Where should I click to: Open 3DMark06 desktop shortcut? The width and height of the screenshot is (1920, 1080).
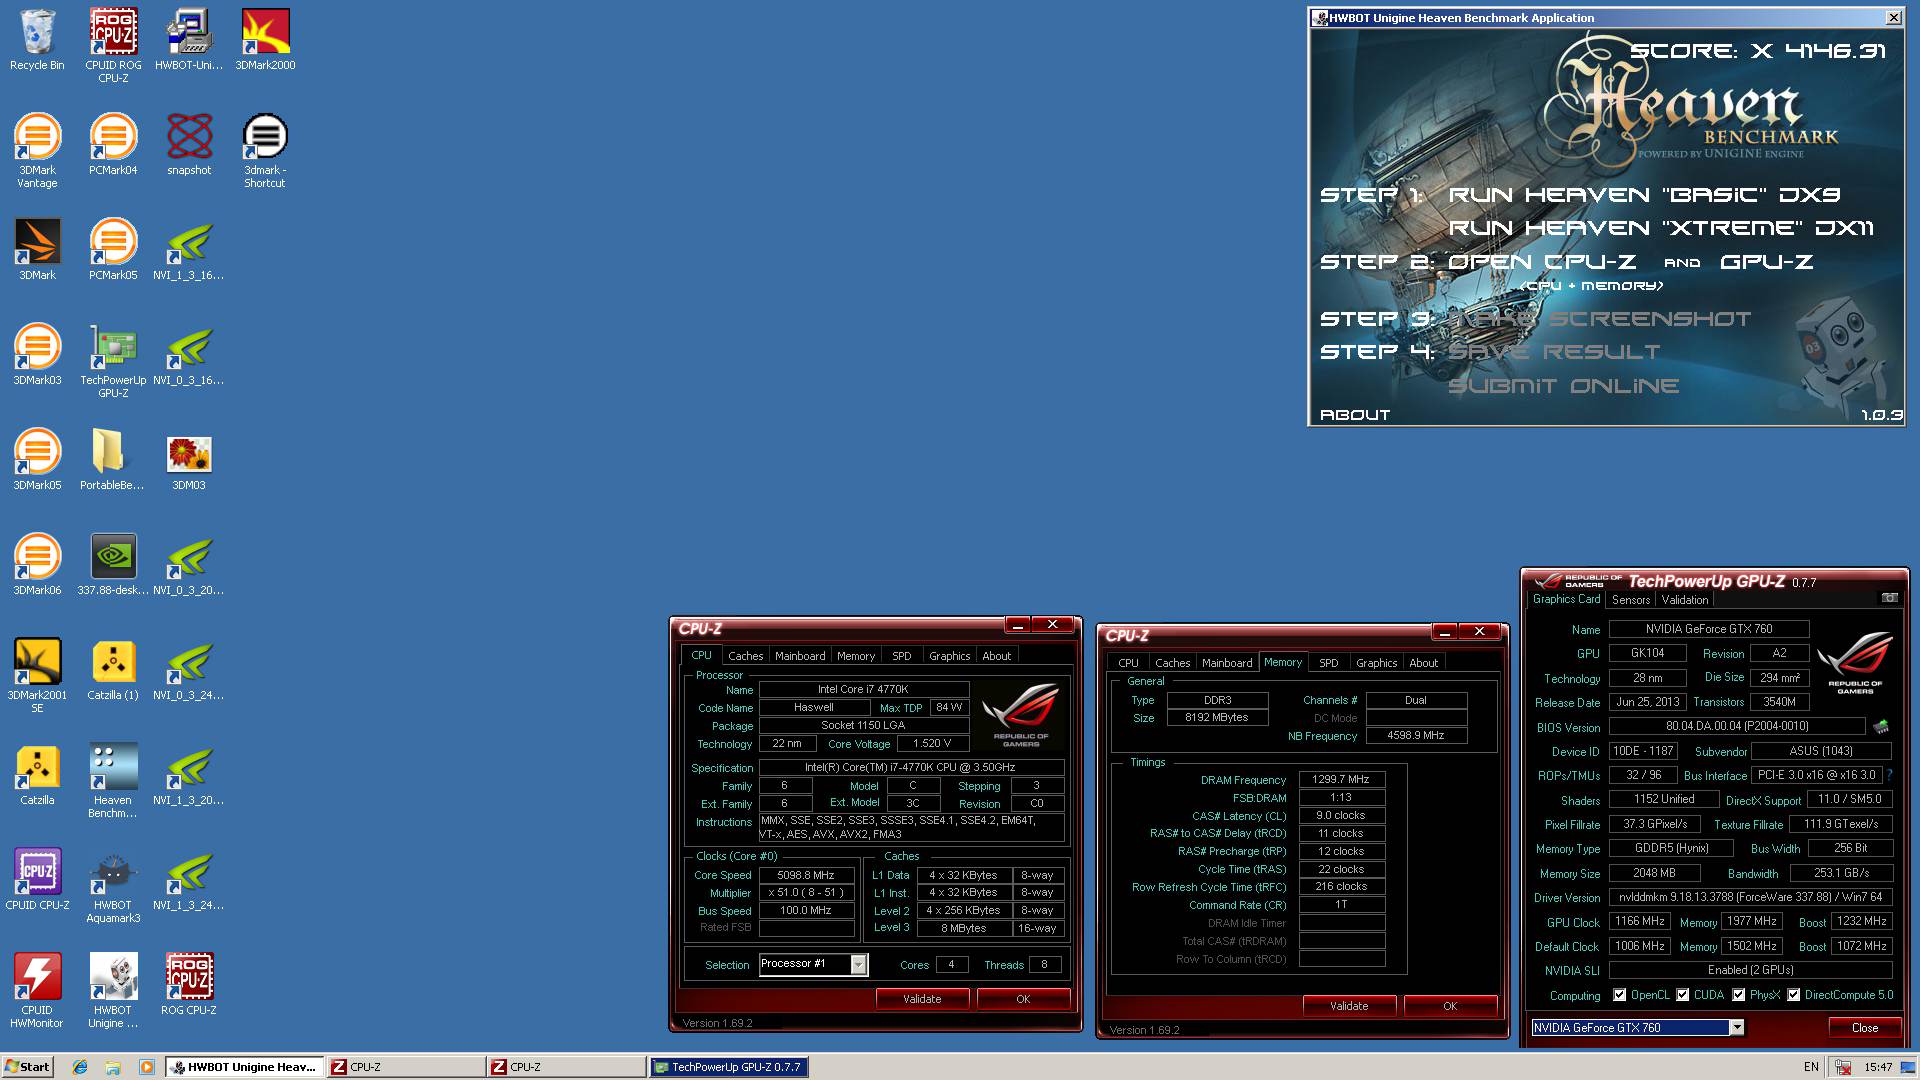click(x=37, y=565)
